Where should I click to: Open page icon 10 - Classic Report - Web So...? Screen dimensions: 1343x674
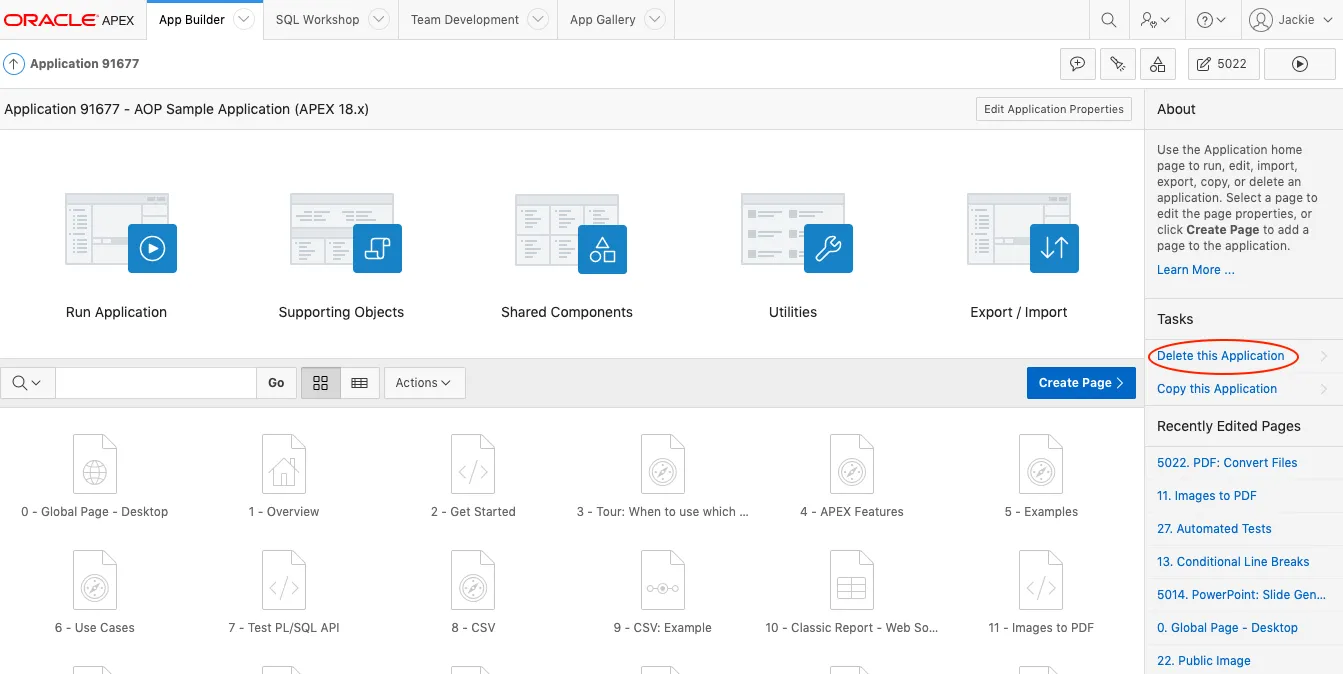pos(852,580)
